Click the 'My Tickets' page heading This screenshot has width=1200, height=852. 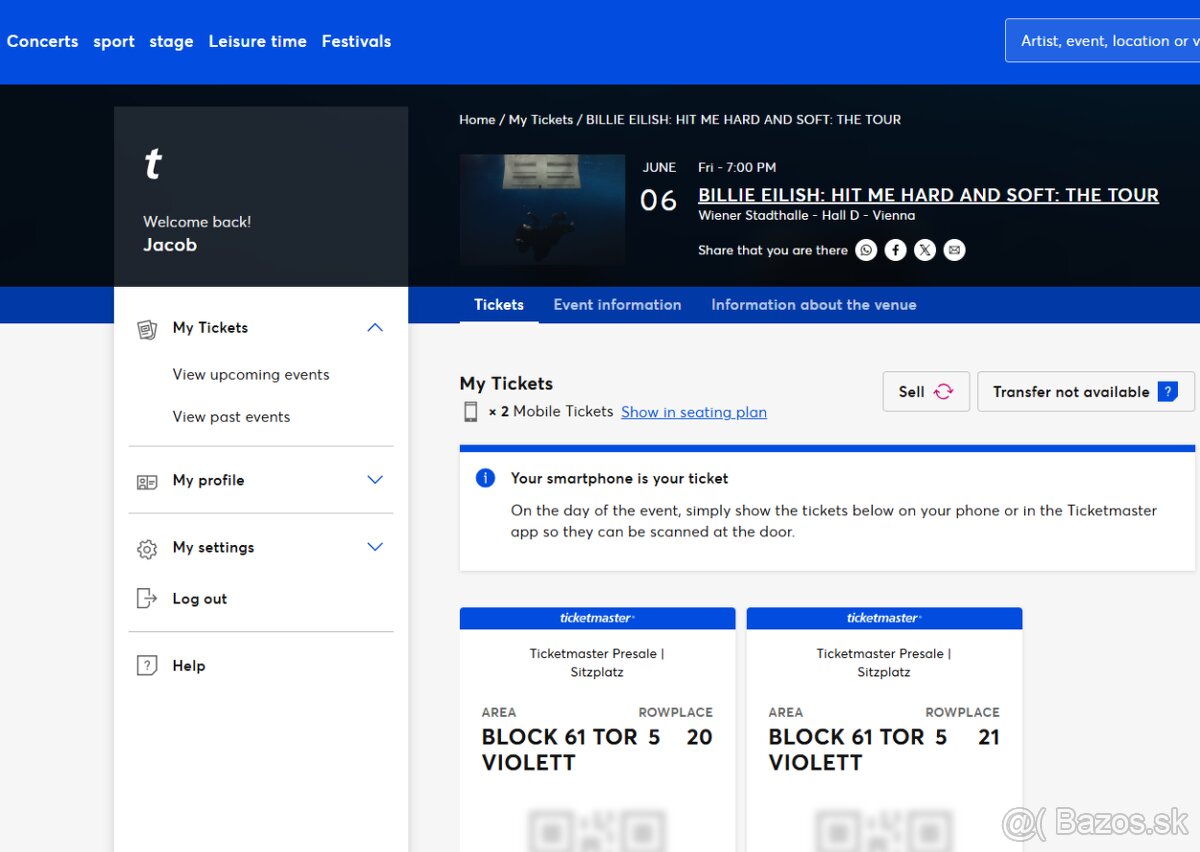click(x=506, y=384)
